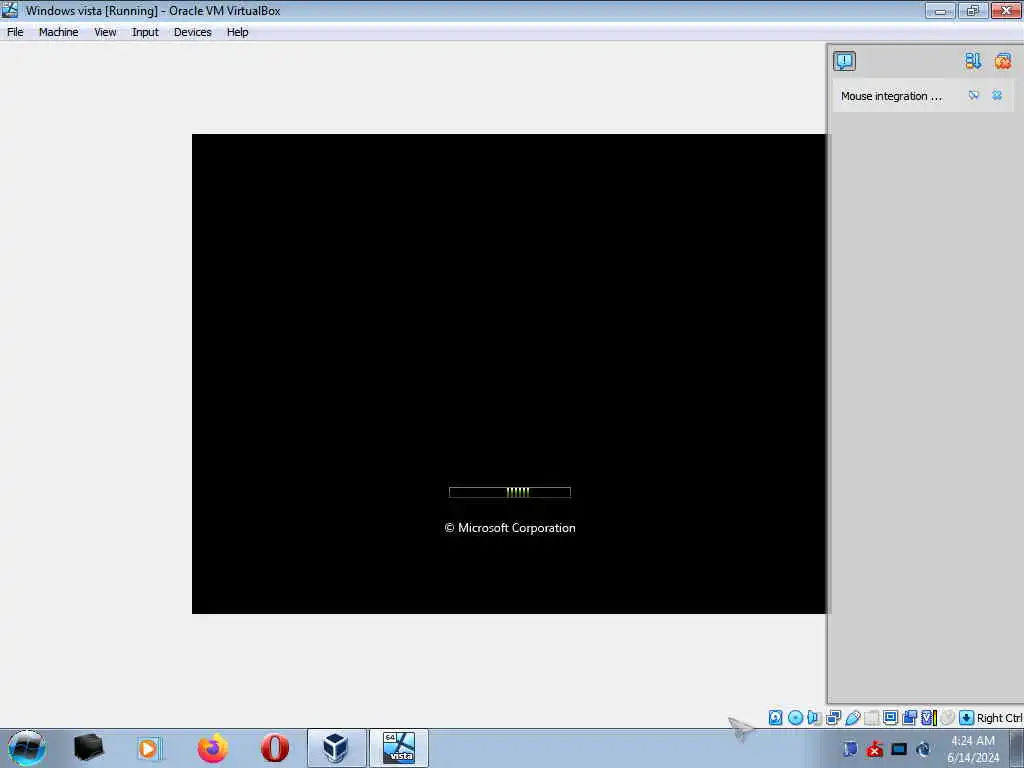Open Opera from the taskbar
The height and width of the screenshot is (768, 1024).
[x=275, y=748]
